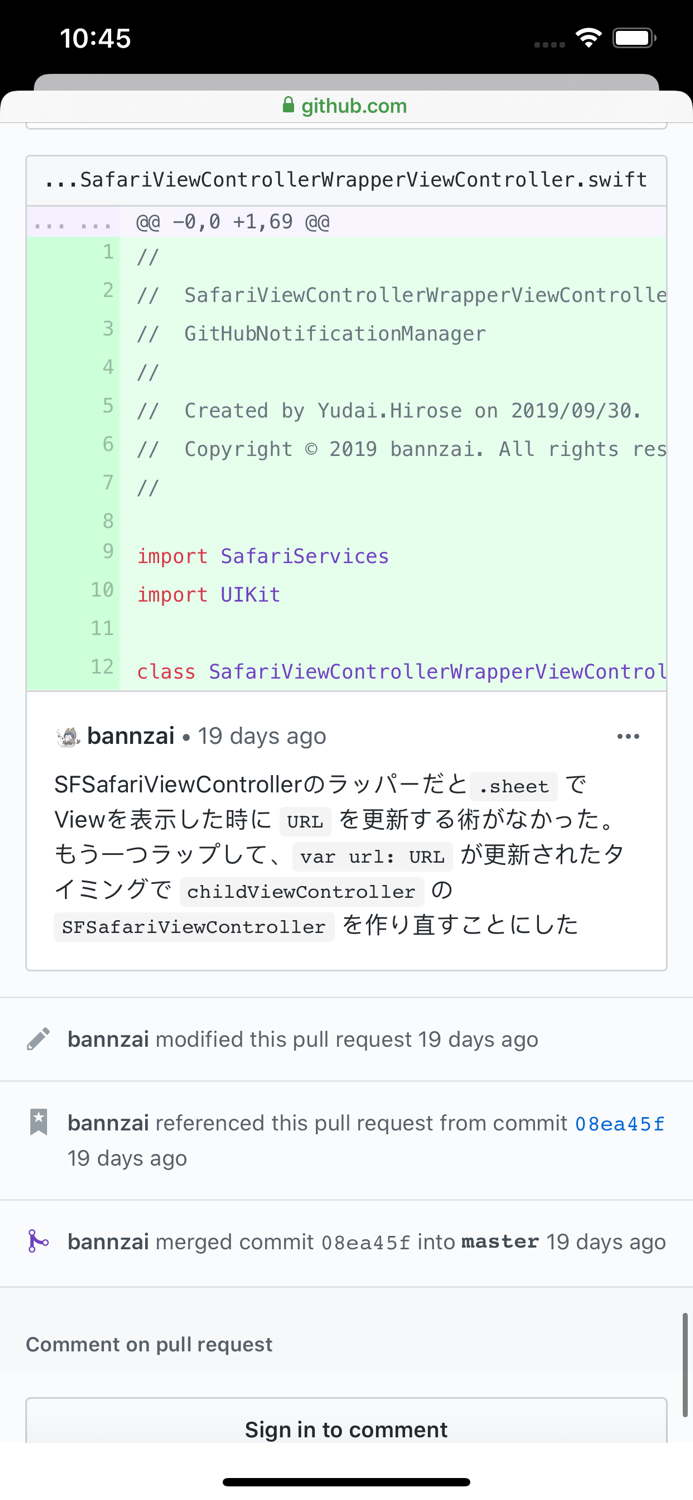The height and width of the screenshot is (1500, 693).
Task: Click the Wi-Fi icon in the status bar
Action: coord(588,37)
